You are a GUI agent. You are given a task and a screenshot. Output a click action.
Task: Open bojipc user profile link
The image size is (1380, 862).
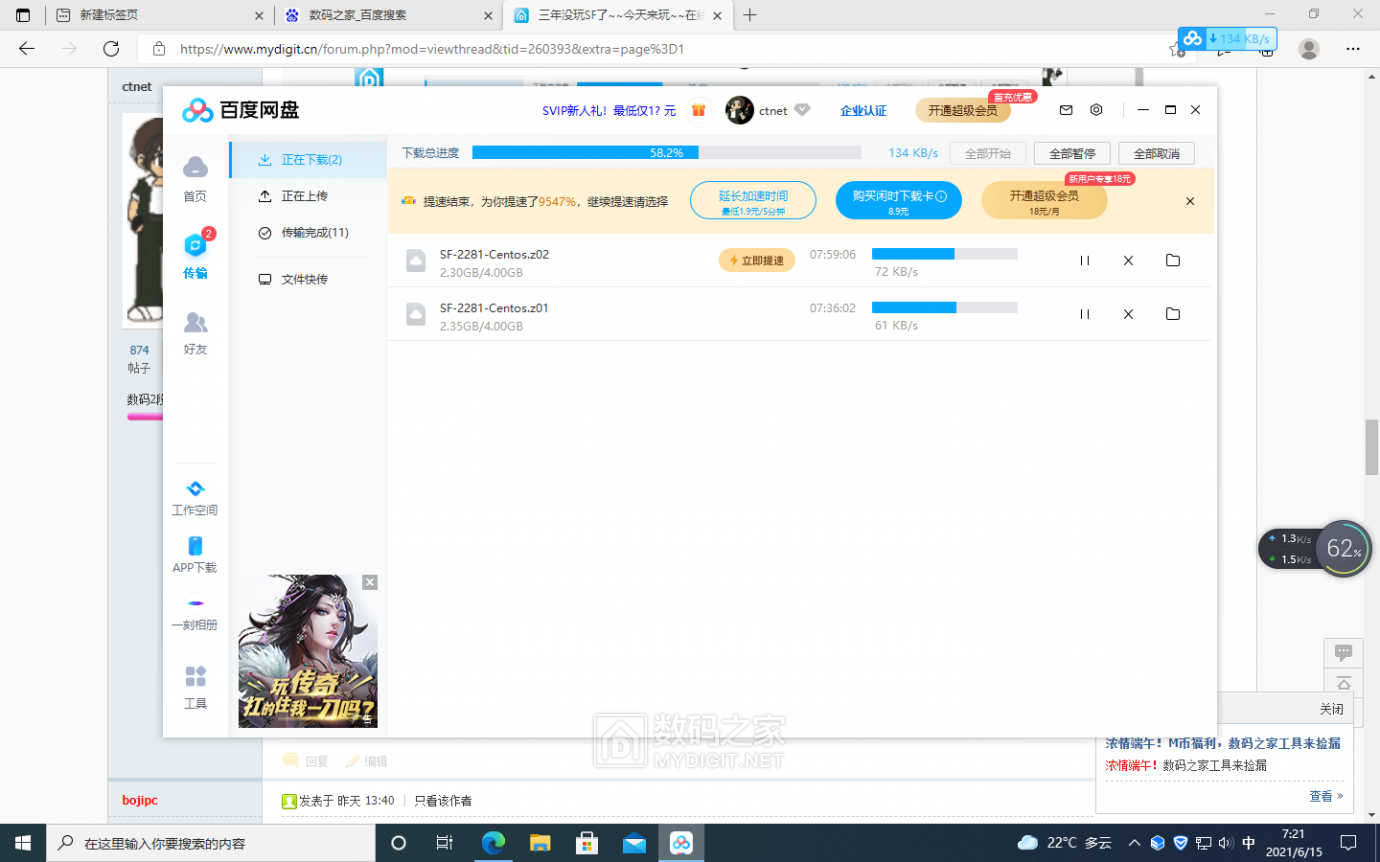[140, 800]
